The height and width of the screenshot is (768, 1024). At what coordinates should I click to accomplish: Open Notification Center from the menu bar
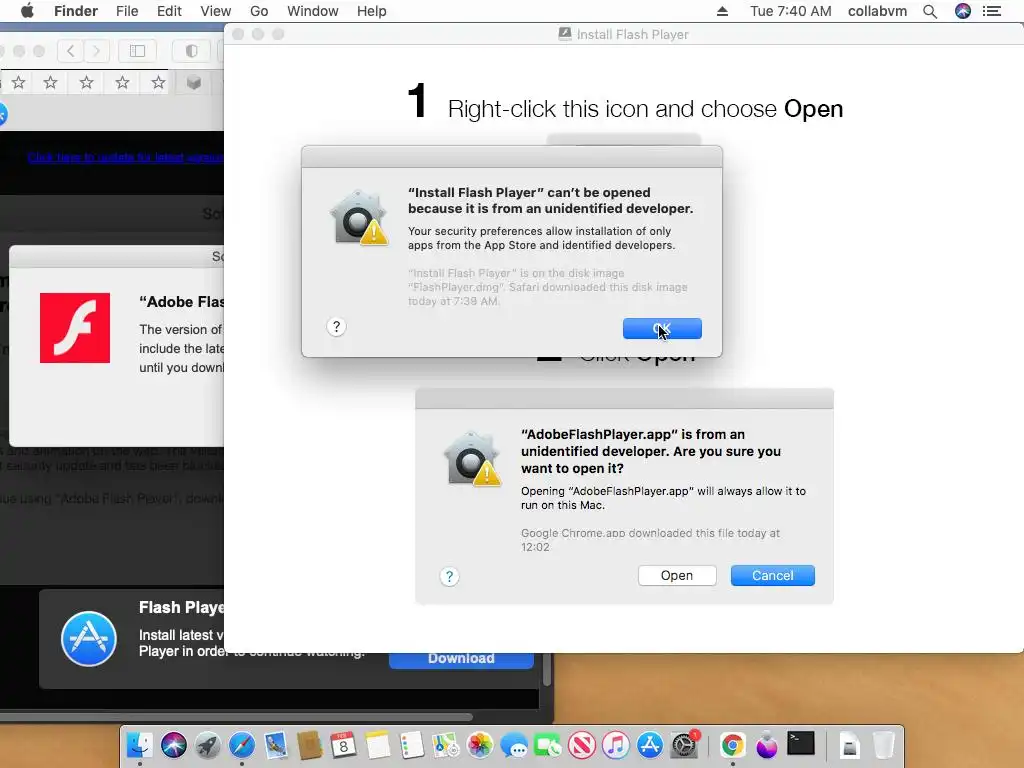coord(991,11)
